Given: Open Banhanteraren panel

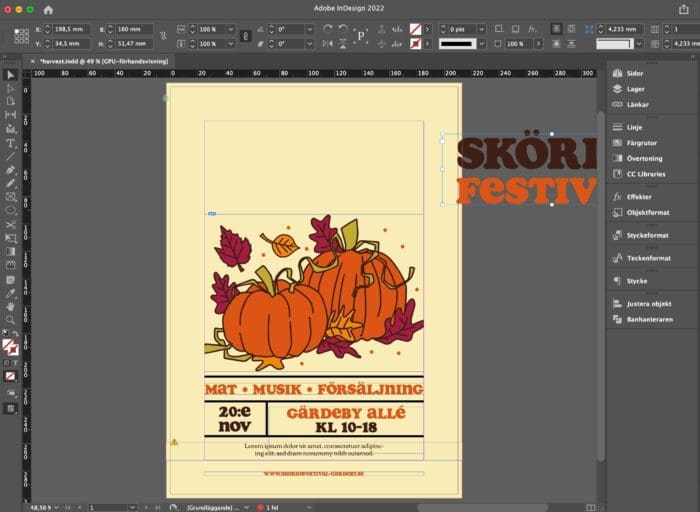Looking at the screenshot, I should pos(650,319).
